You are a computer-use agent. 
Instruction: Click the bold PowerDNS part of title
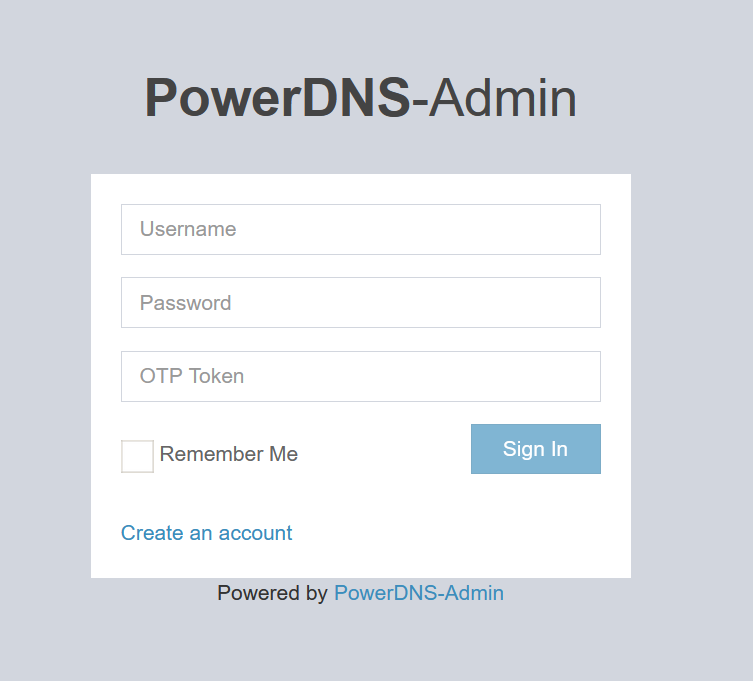[x=278, y=98]
